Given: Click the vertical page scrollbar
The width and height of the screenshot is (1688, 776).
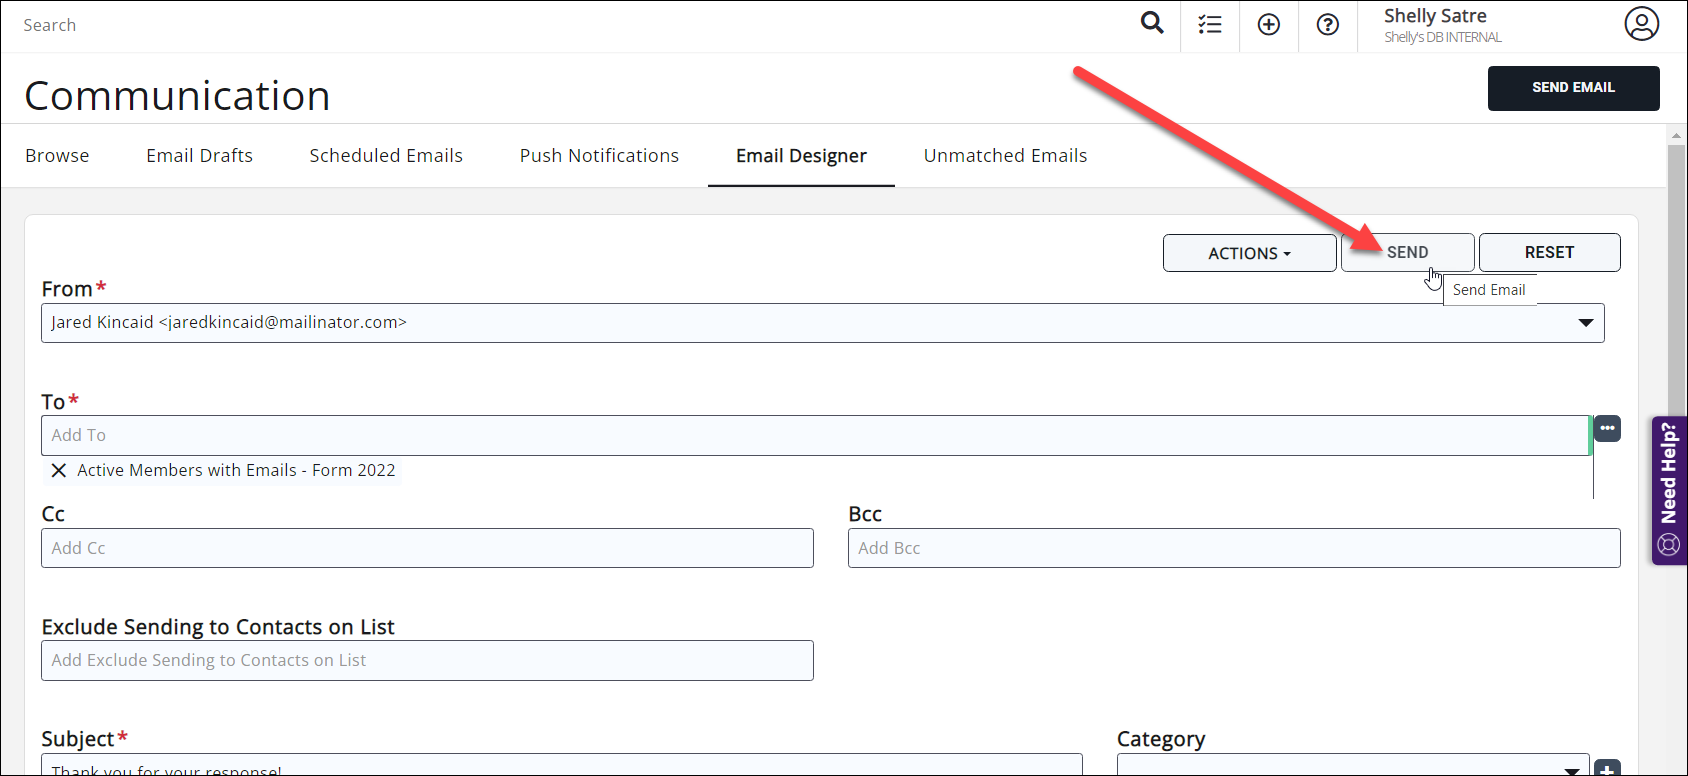Looking at the screenshot, I should pyautogui.click(x=1677, y=280).
